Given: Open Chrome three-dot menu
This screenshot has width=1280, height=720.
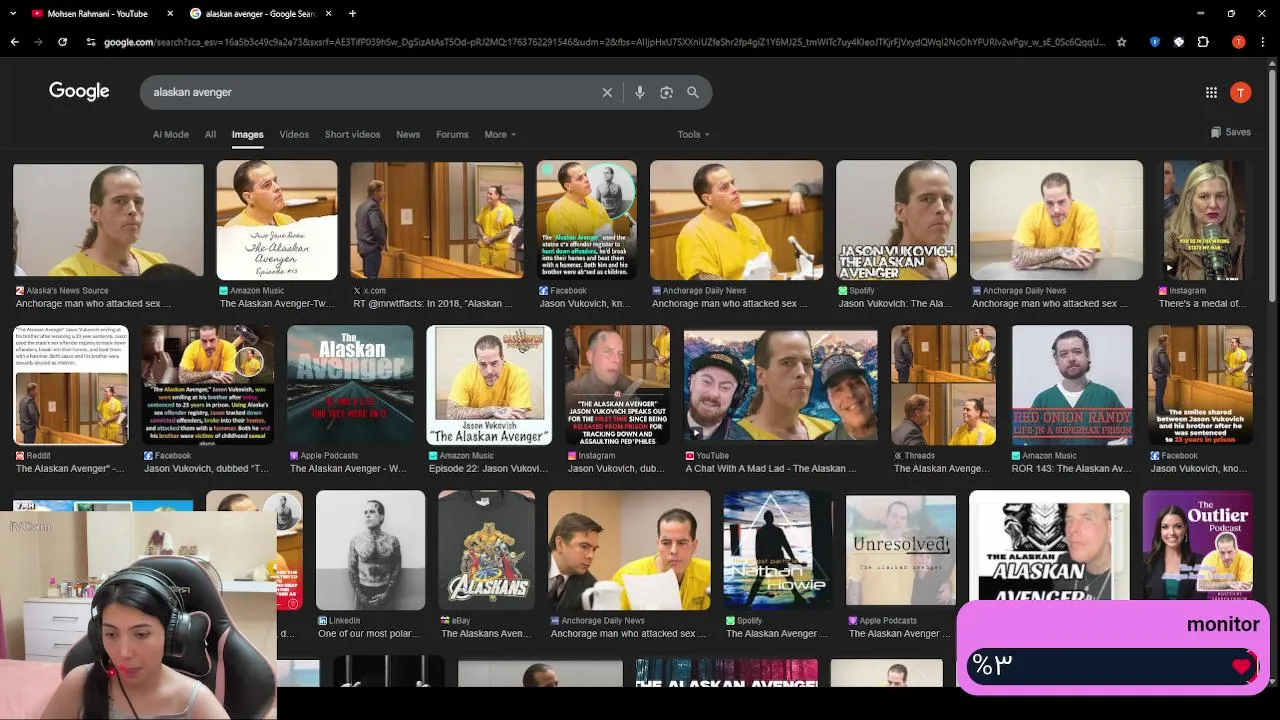Looking at the screenshot, I should click(x=1264, y=42).
